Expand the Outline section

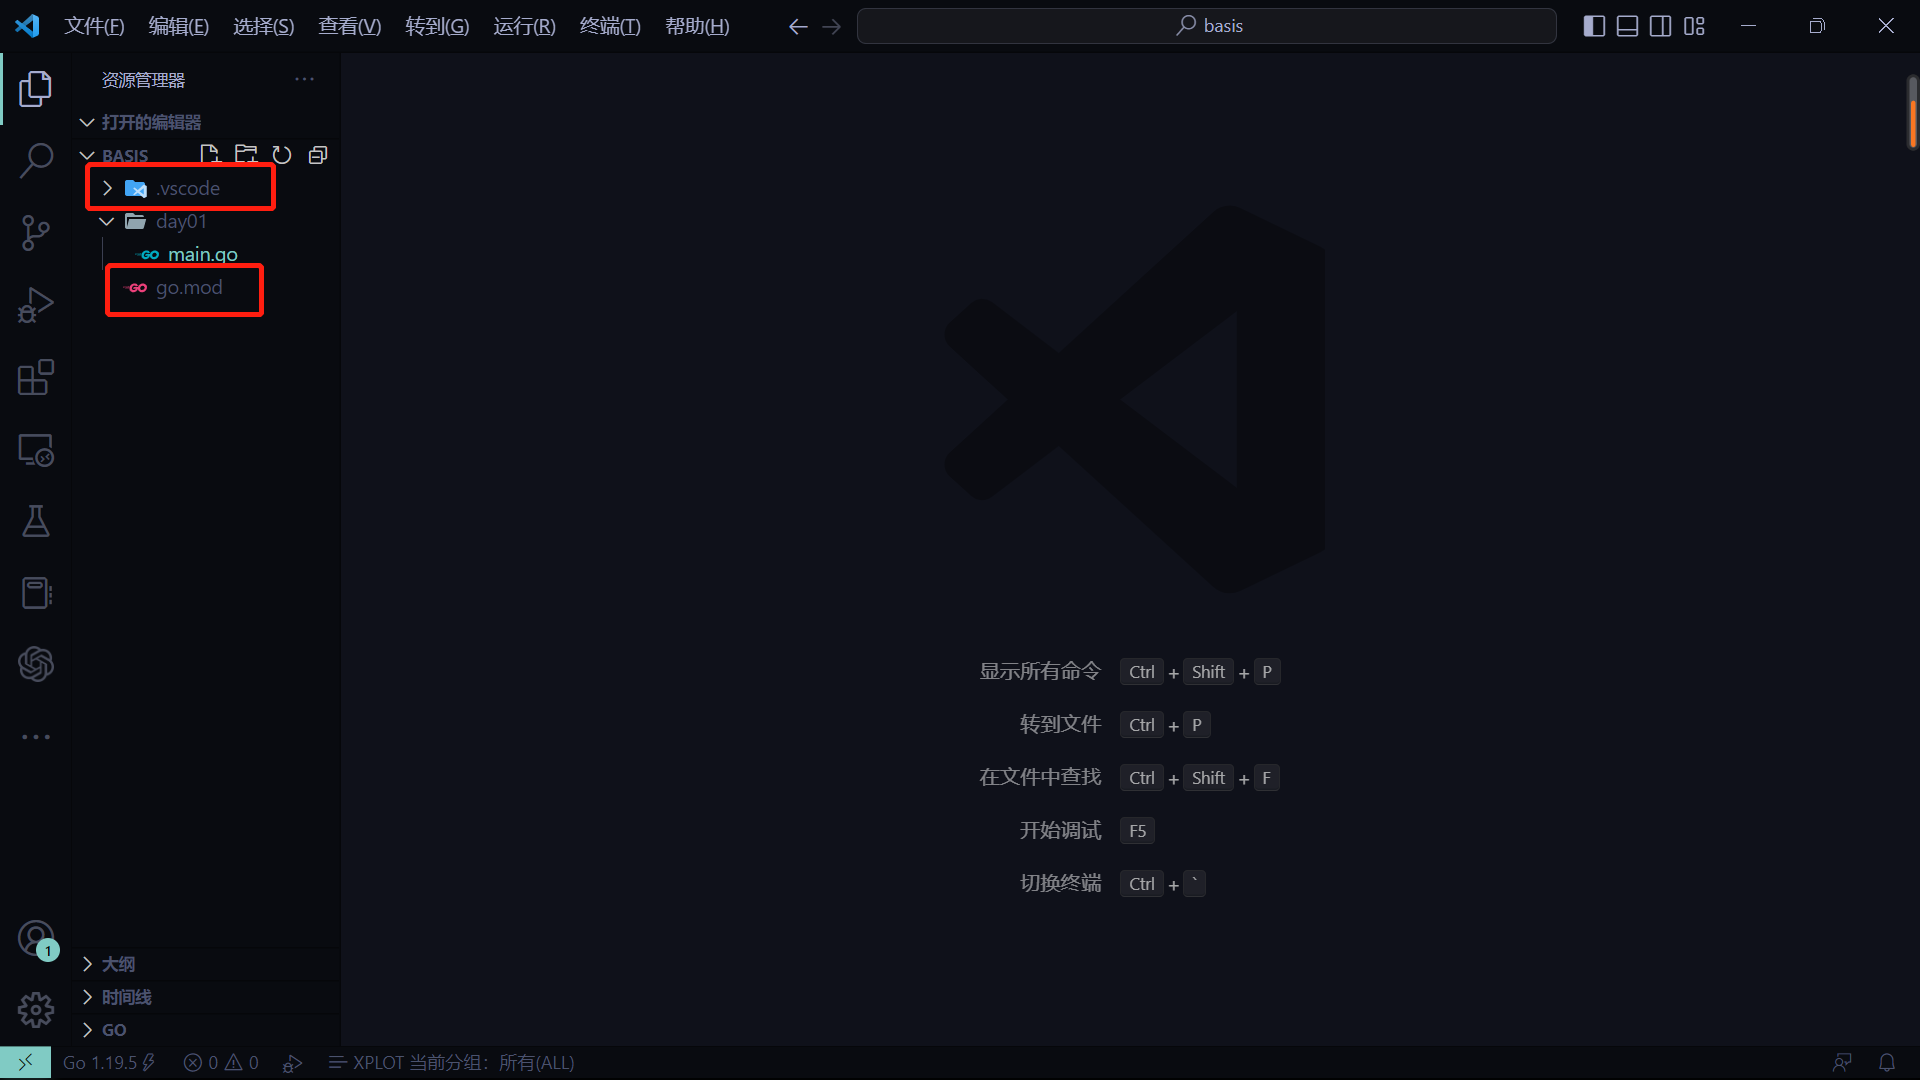click(207, 964)
